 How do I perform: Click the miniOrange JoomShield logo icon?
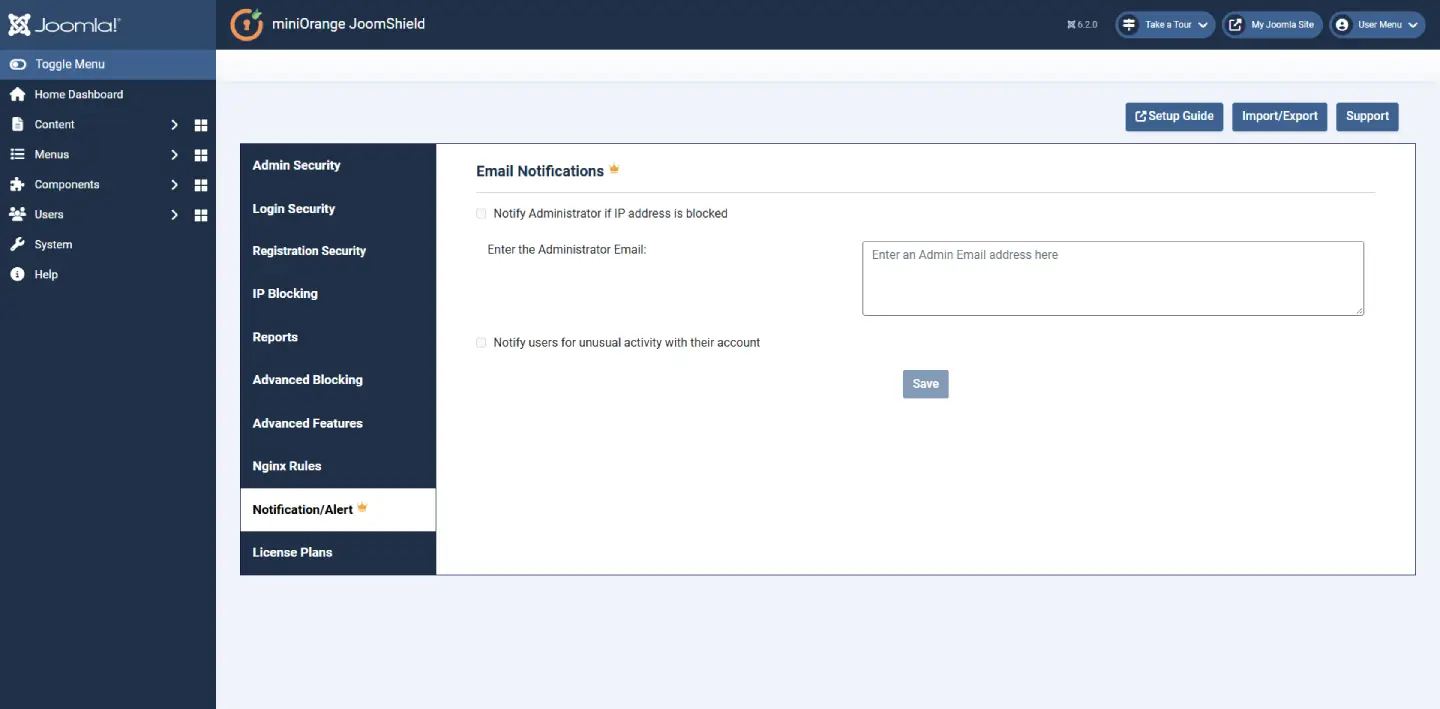[x=247, y=24]
